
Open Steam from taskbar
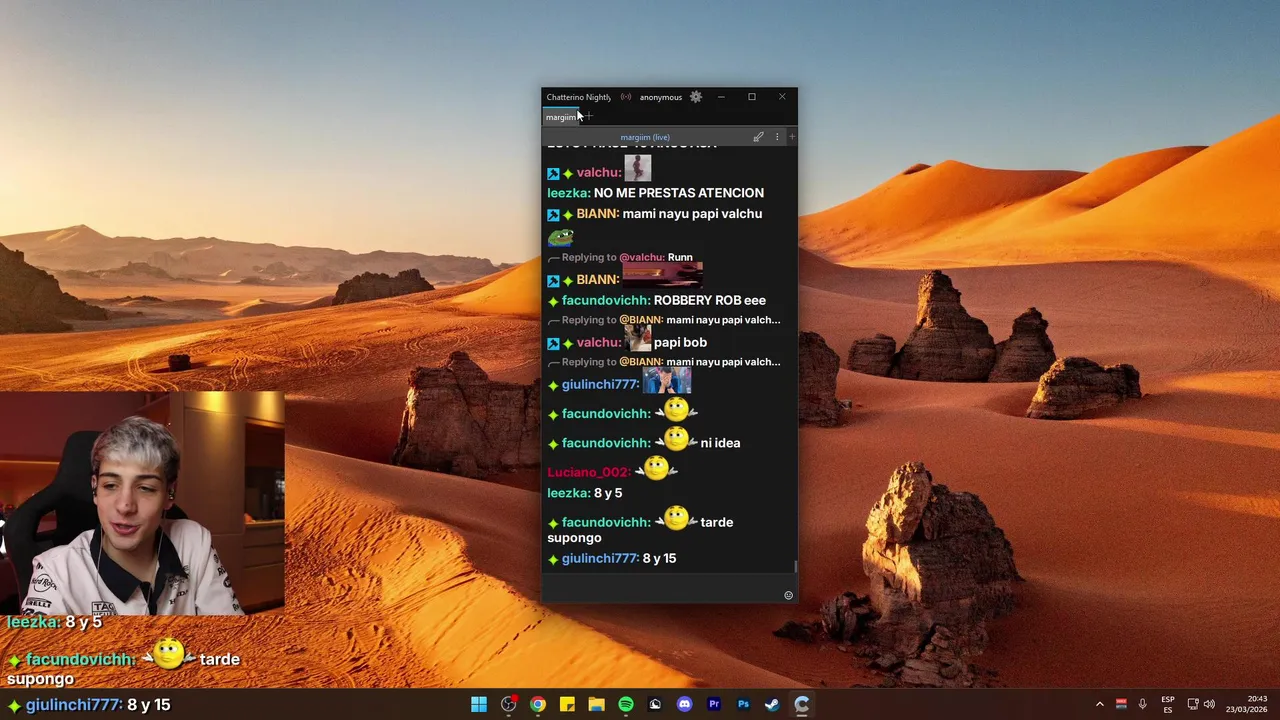click(x=772, y=704)
